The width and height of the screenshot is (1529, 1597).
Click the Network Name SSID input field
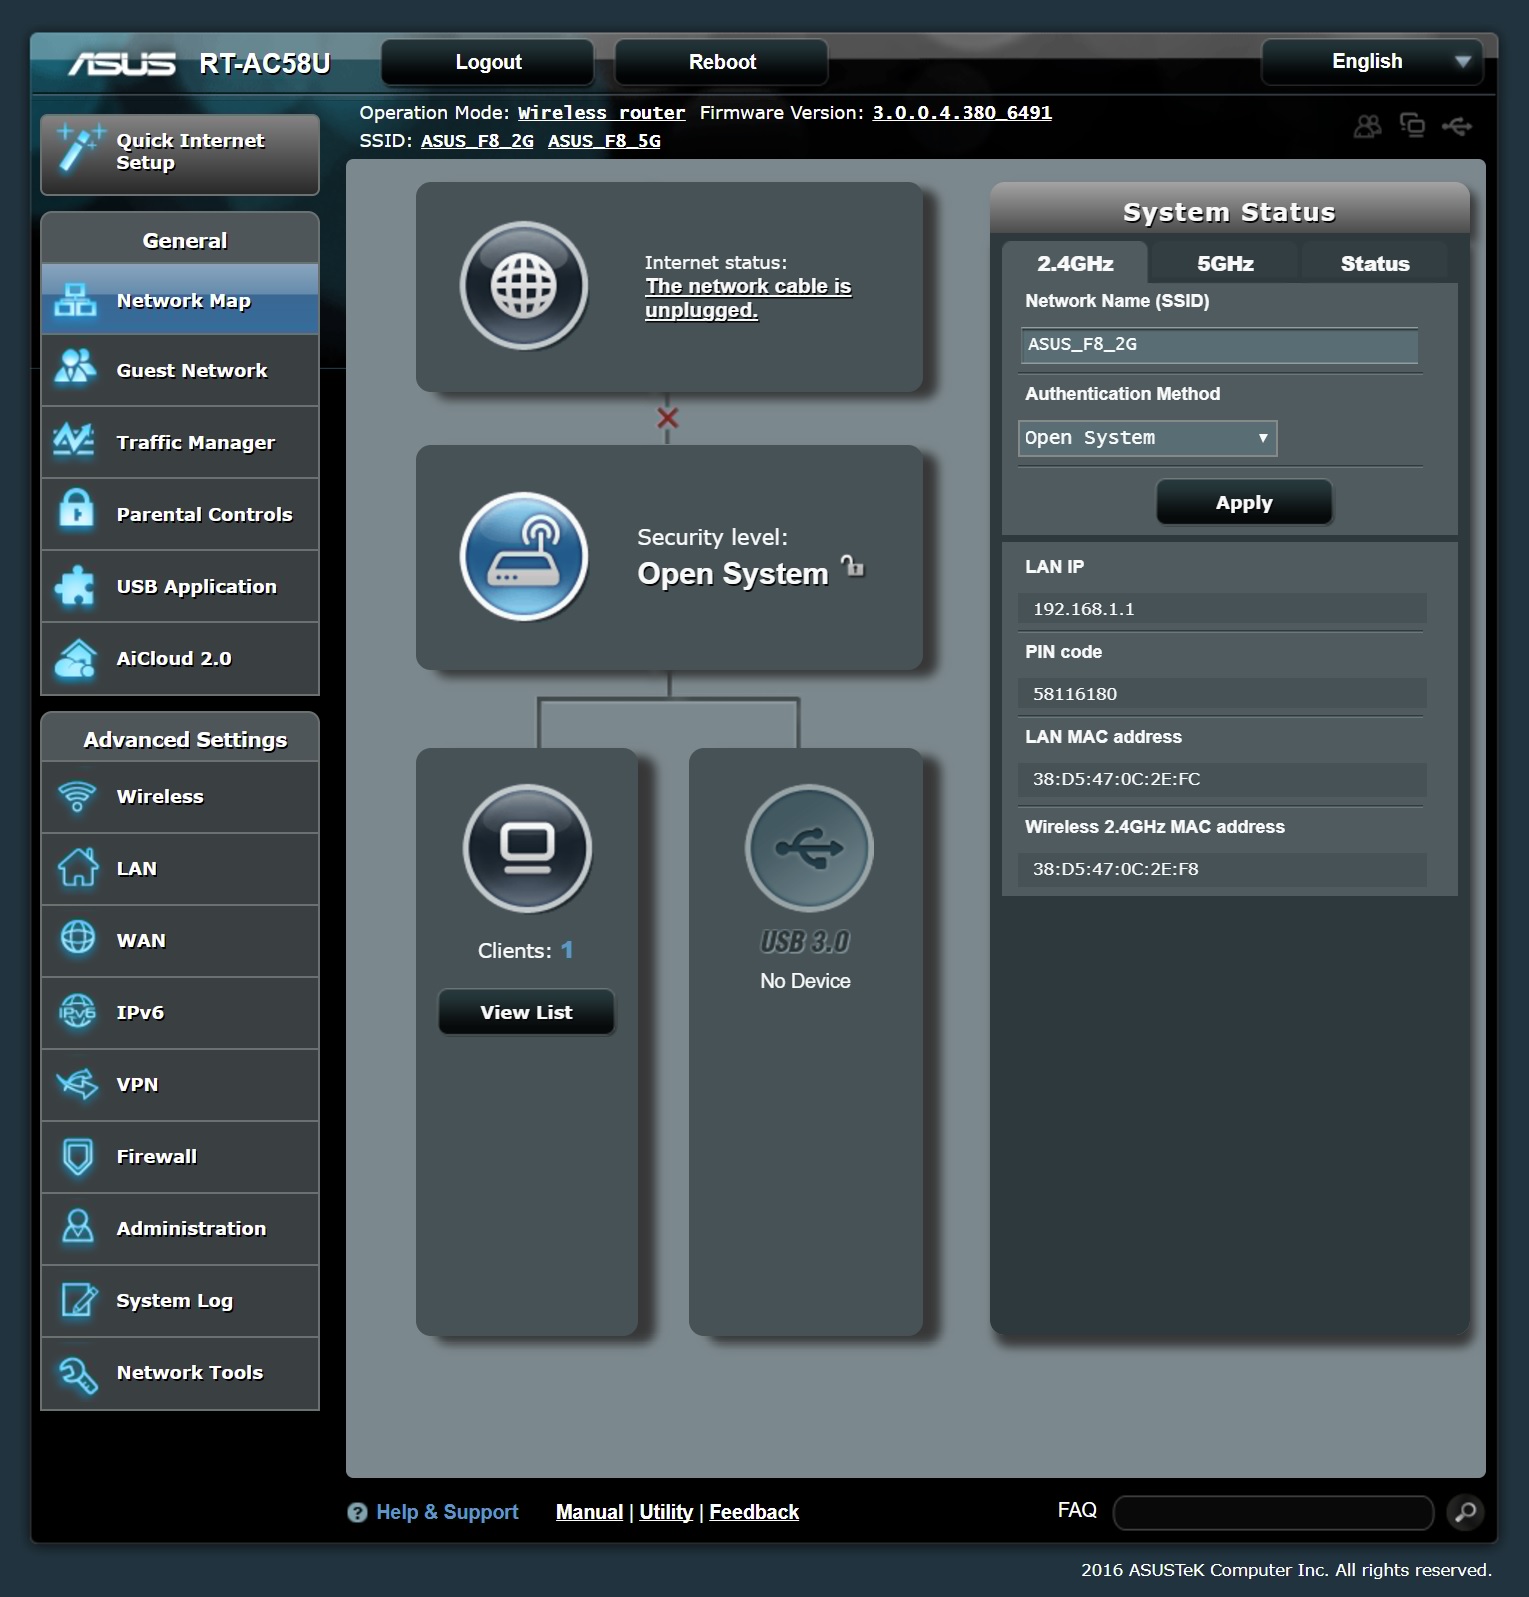(x=1219, y=344)
